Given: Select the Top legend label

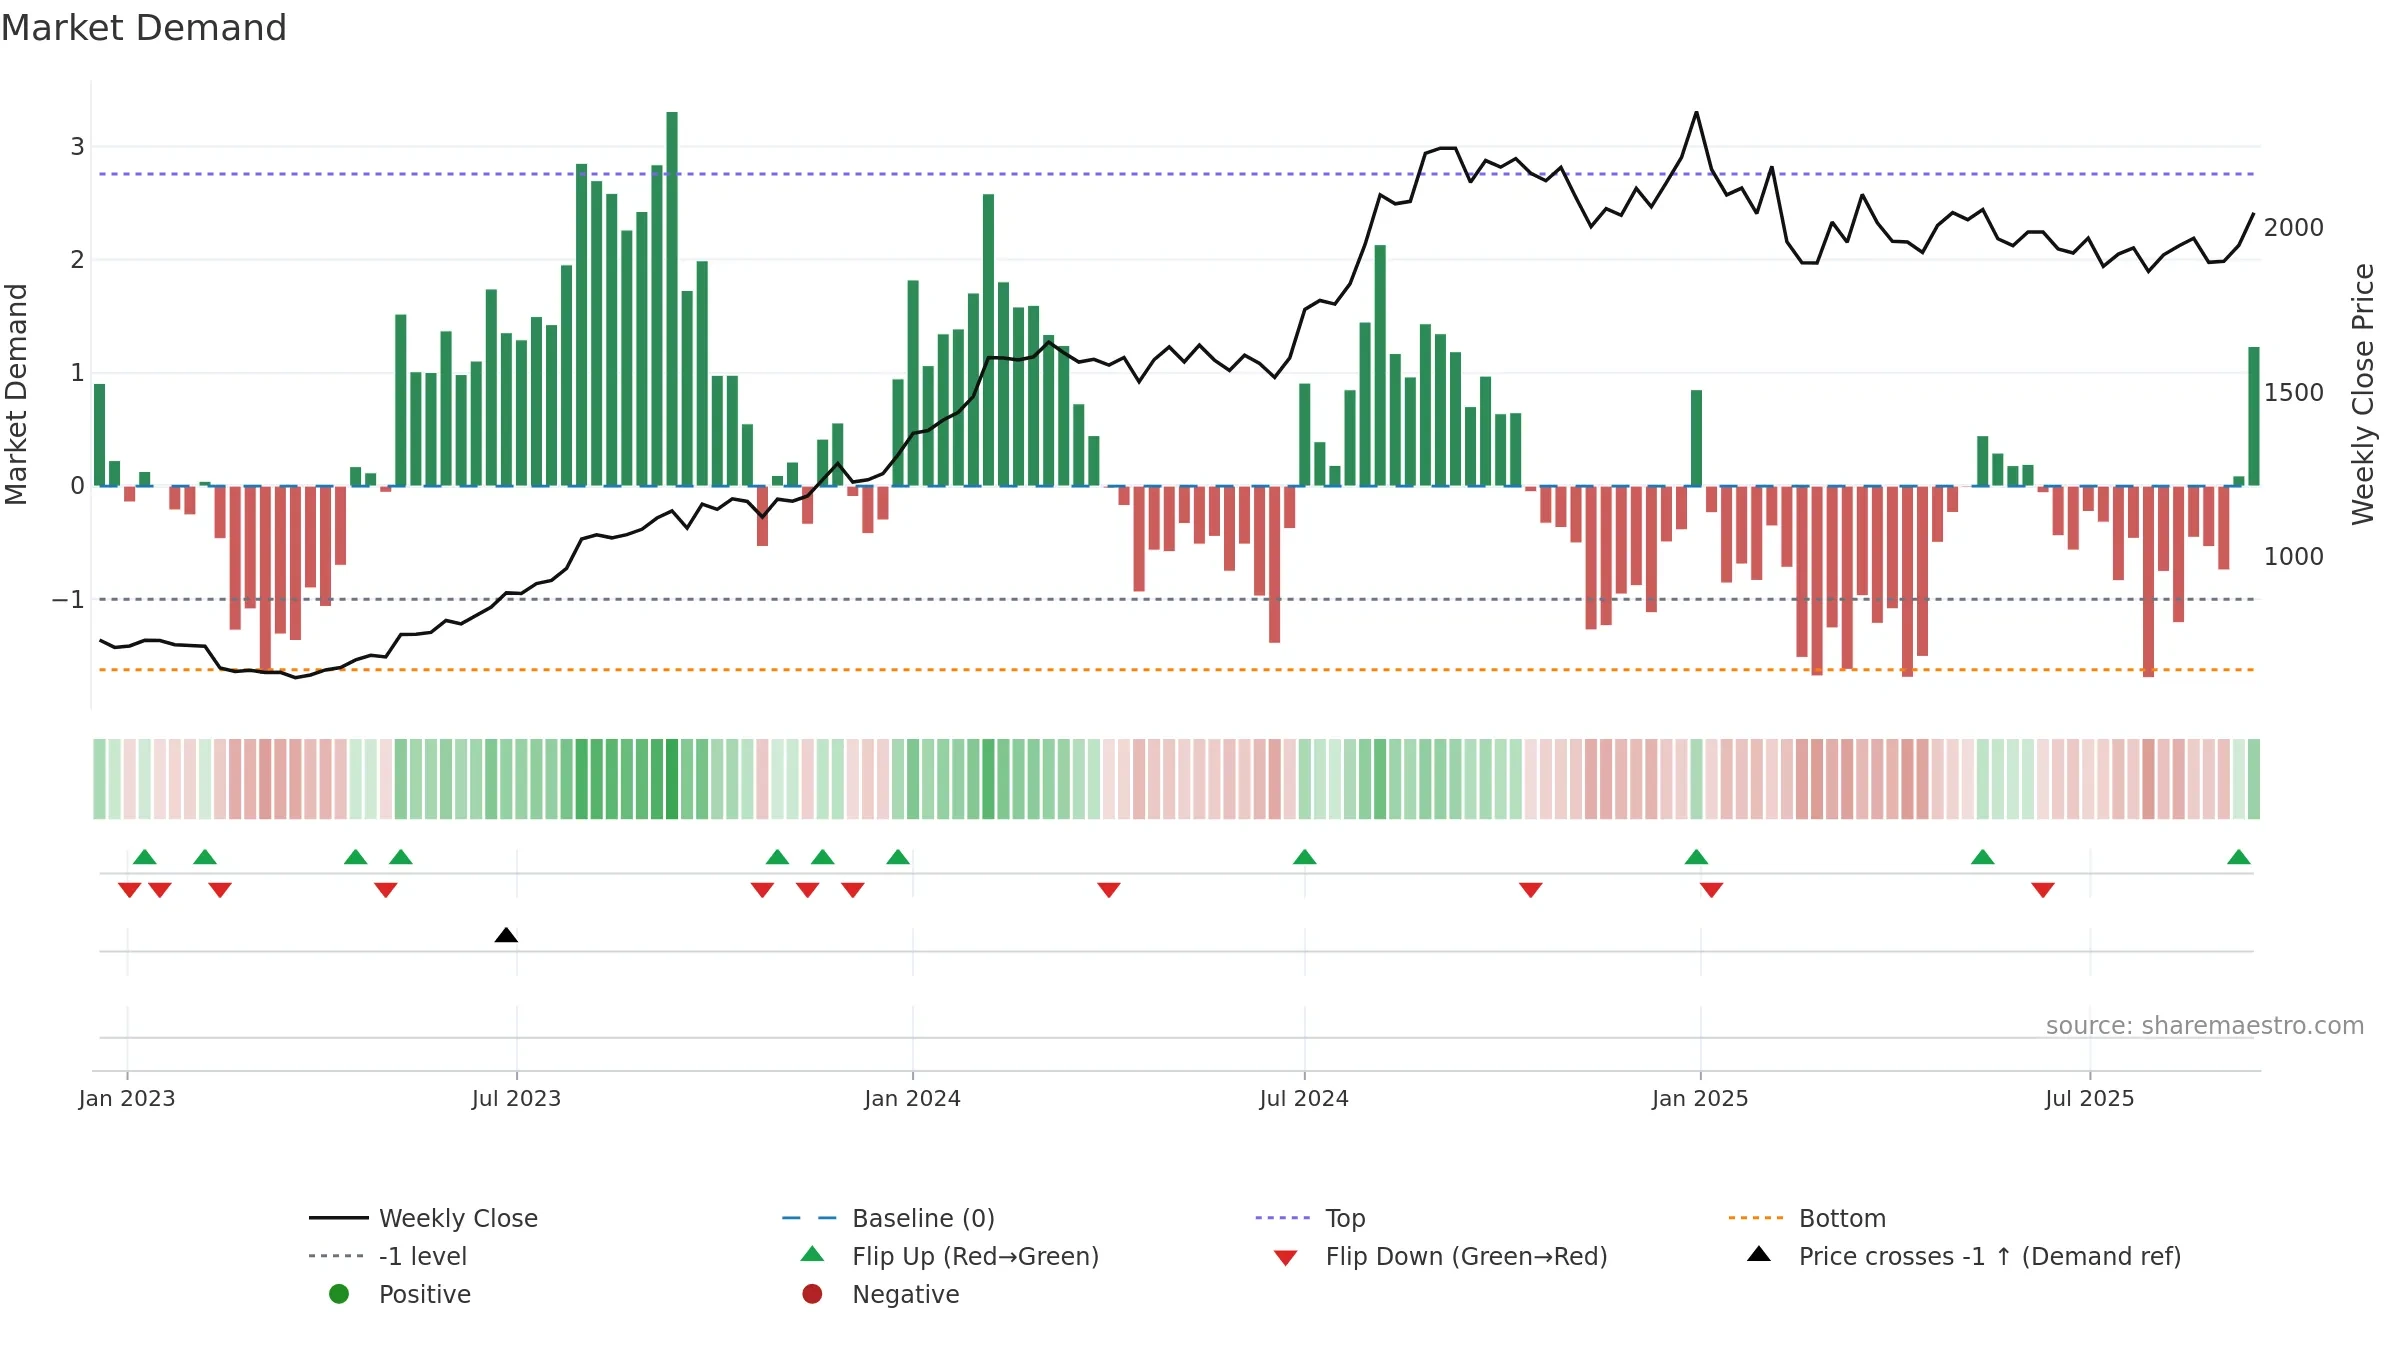Looking at the screenshot, I should [1345, 1218].
